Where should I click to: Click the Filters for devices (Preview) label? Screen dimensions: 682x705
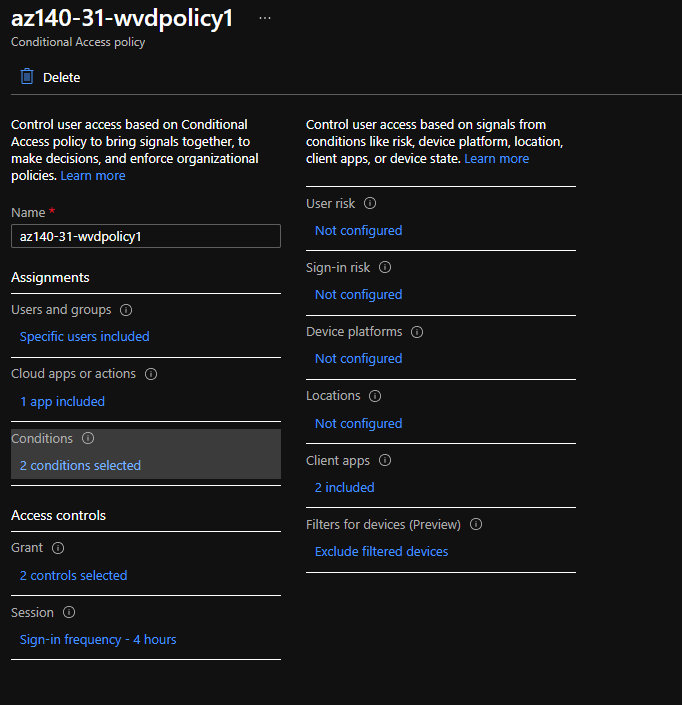[x=383, y=525]
